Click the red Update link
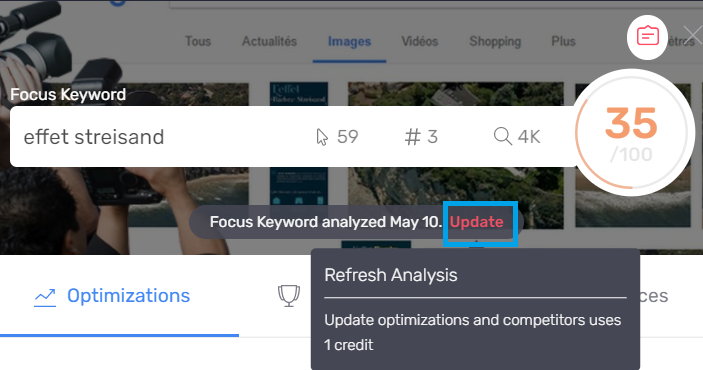Screen dimensions: 703x370 477,222
